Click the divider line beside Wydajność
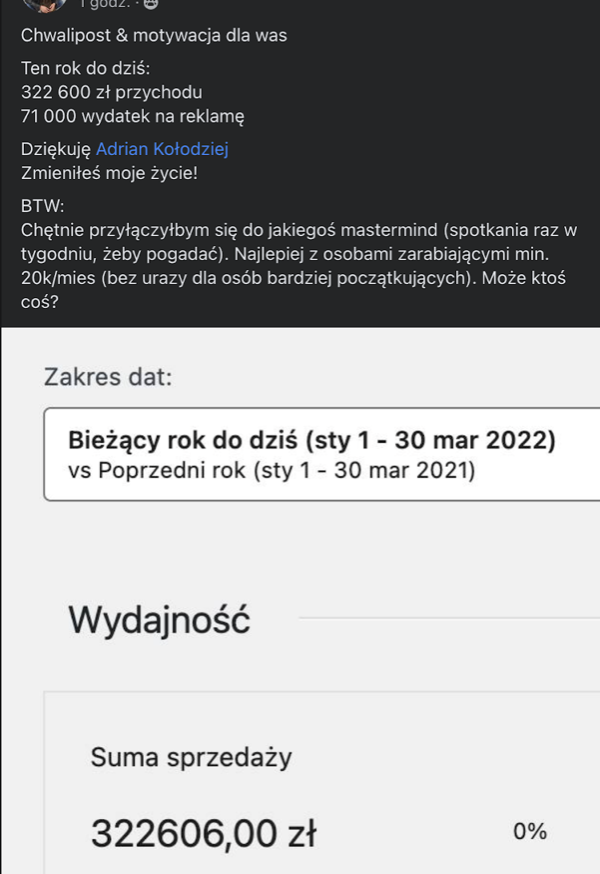 (x=449, y=618)
